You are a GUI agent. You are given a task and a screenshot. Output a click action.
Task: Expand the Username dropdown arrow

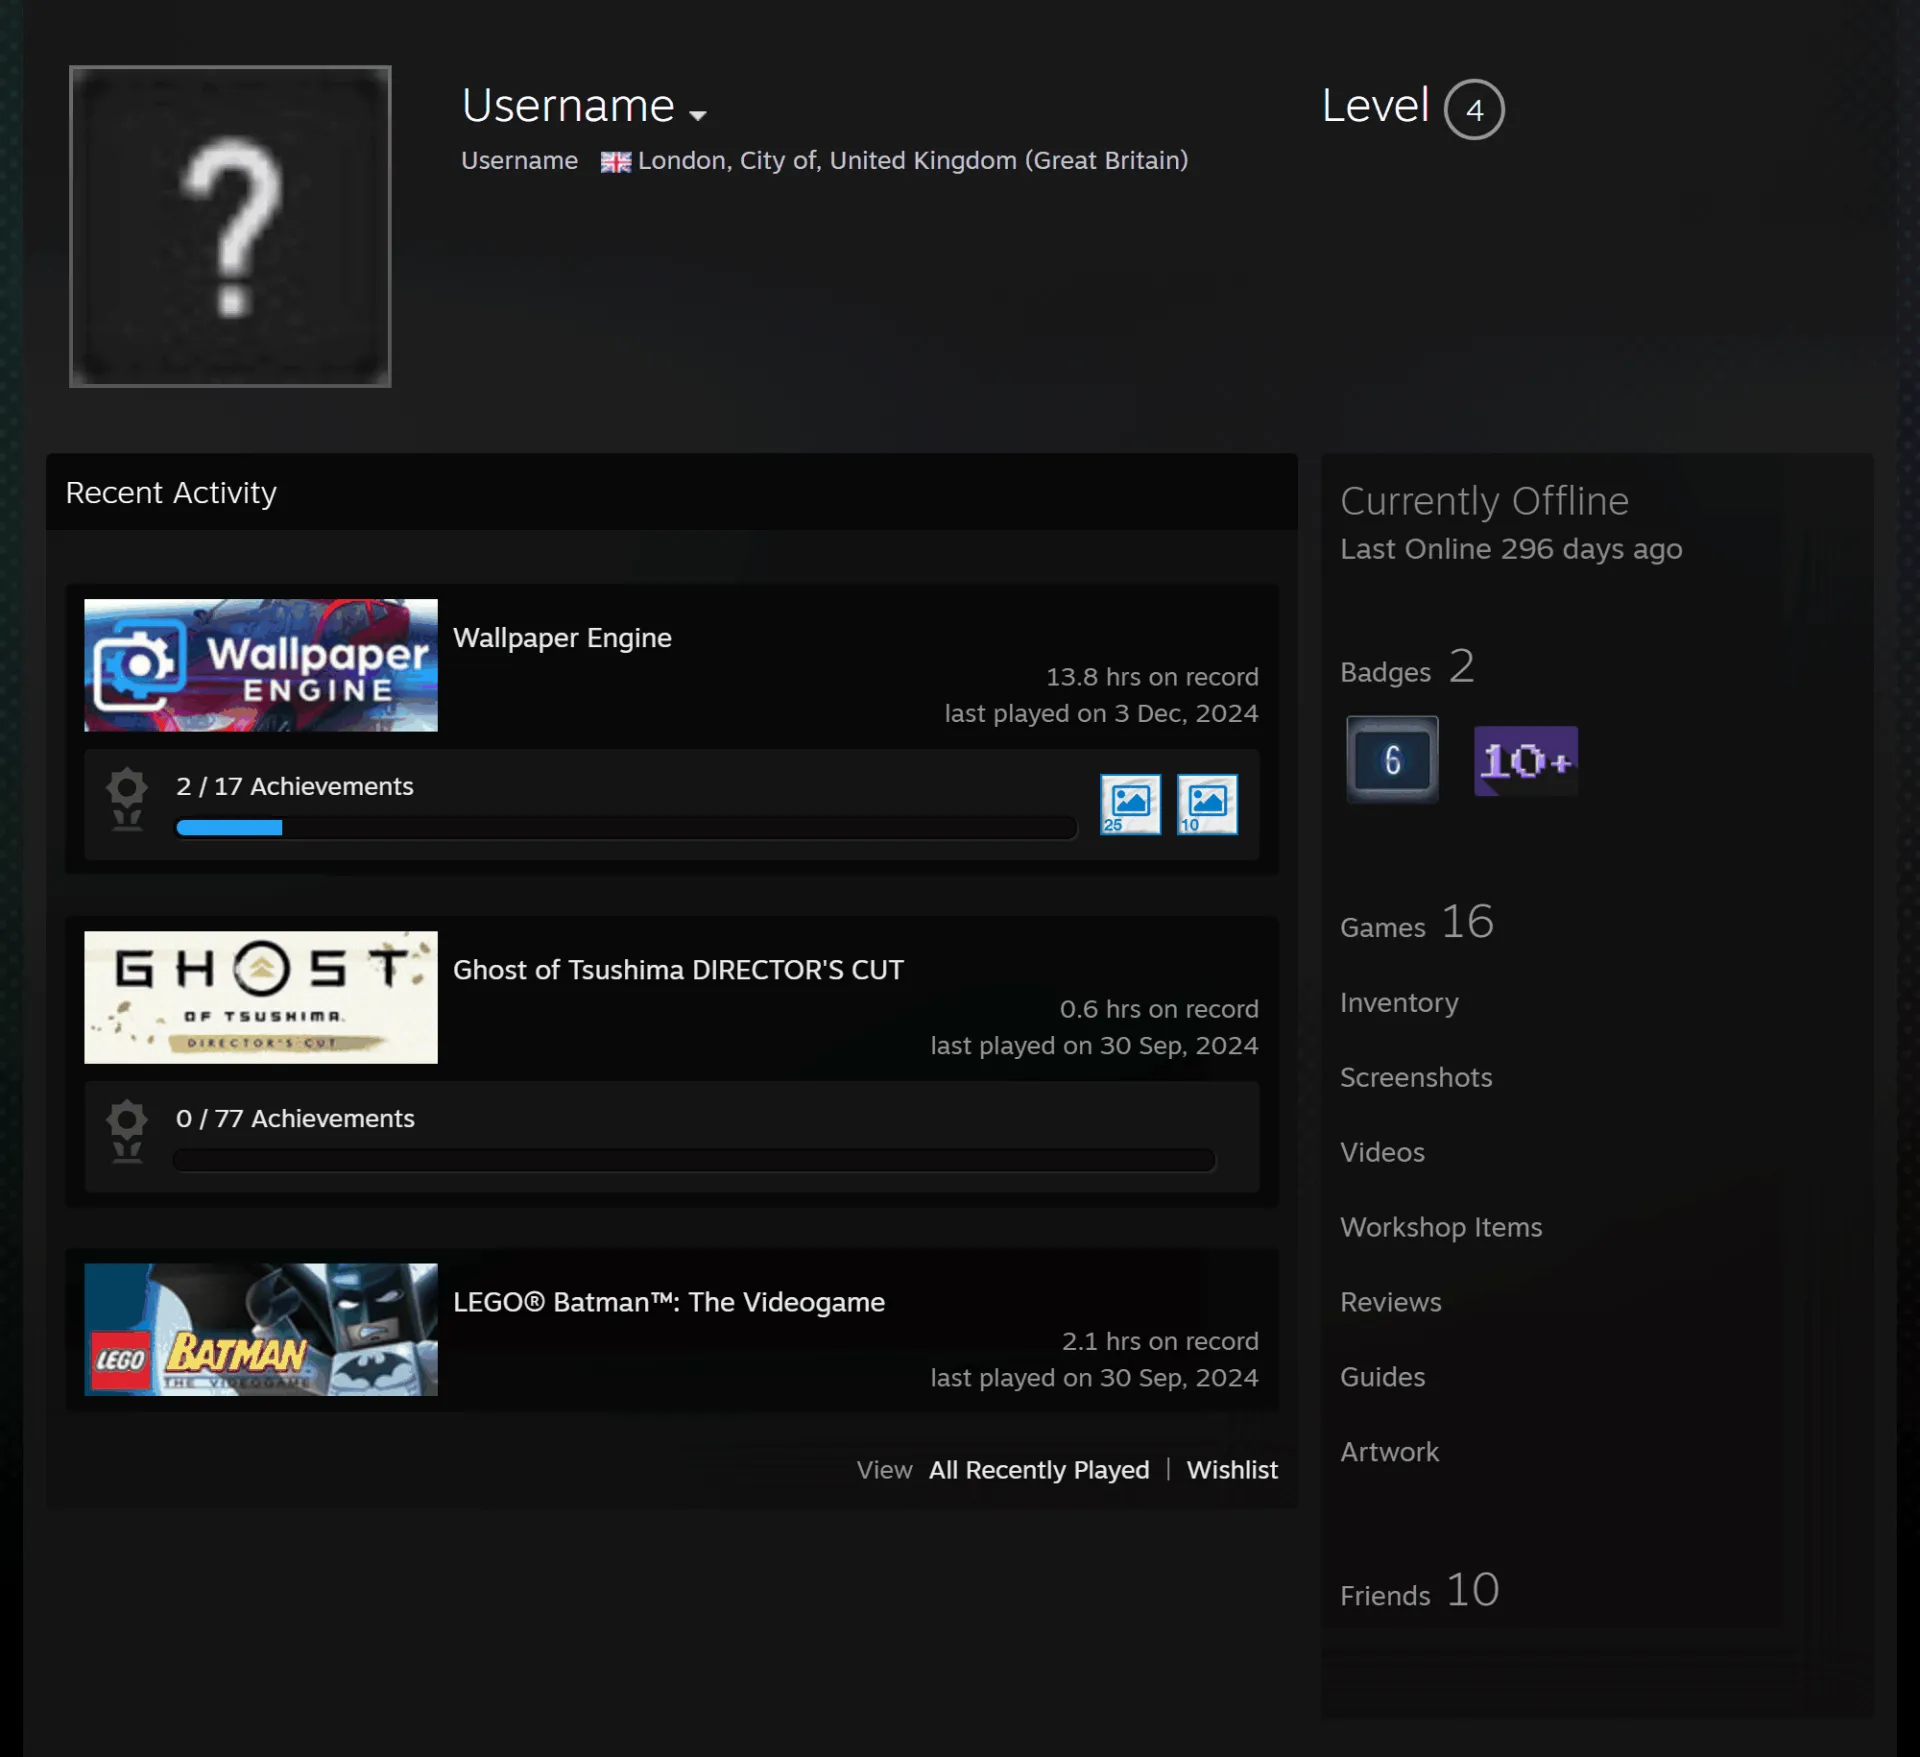click(698, 115)
